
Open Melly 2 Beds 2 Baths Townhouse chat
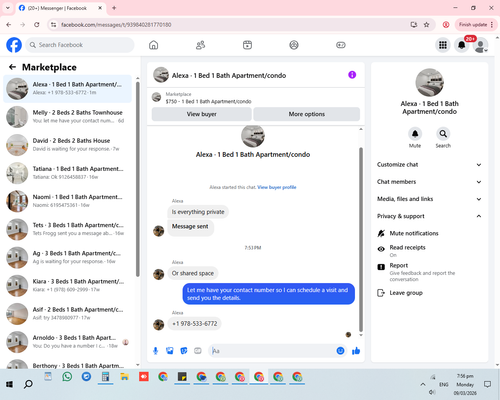pyautogui.click(x=67, y=117)
